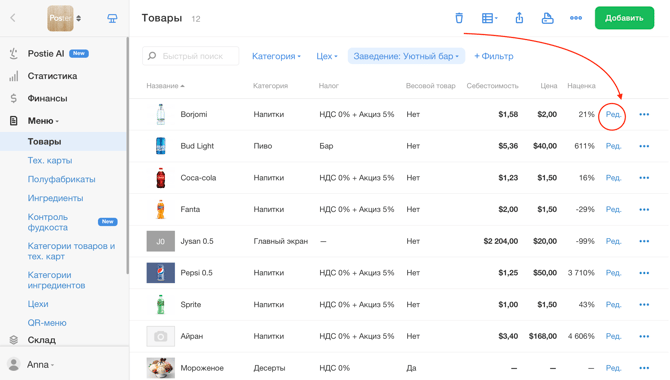Viewport: 670px width, 380px height.
Task: Click the Наценка column header
Action: (581, 86)
